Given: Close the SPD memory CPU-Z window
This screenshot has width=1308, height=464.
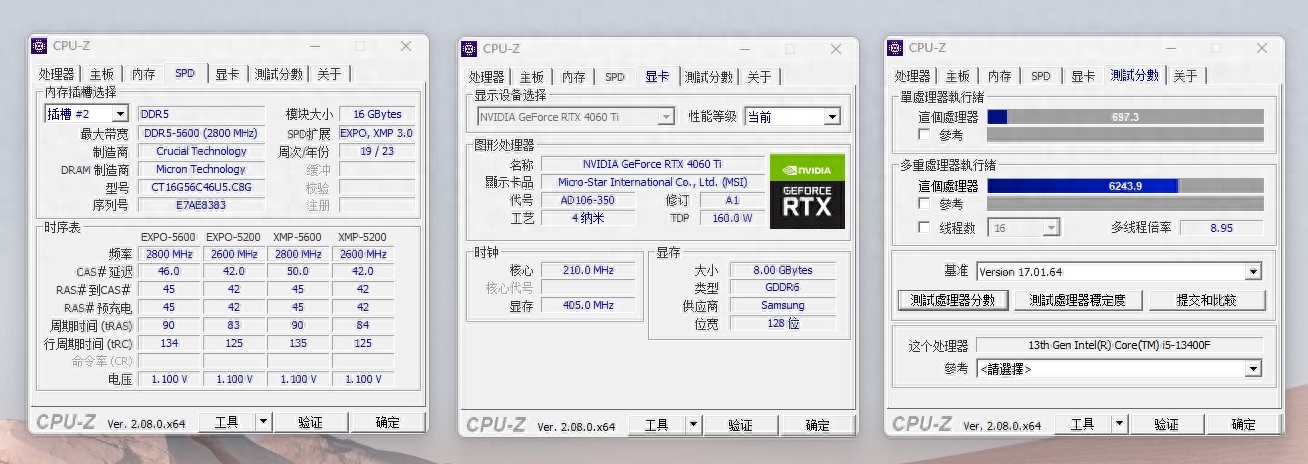Looking at the screenshot, I should click(406, 46).
